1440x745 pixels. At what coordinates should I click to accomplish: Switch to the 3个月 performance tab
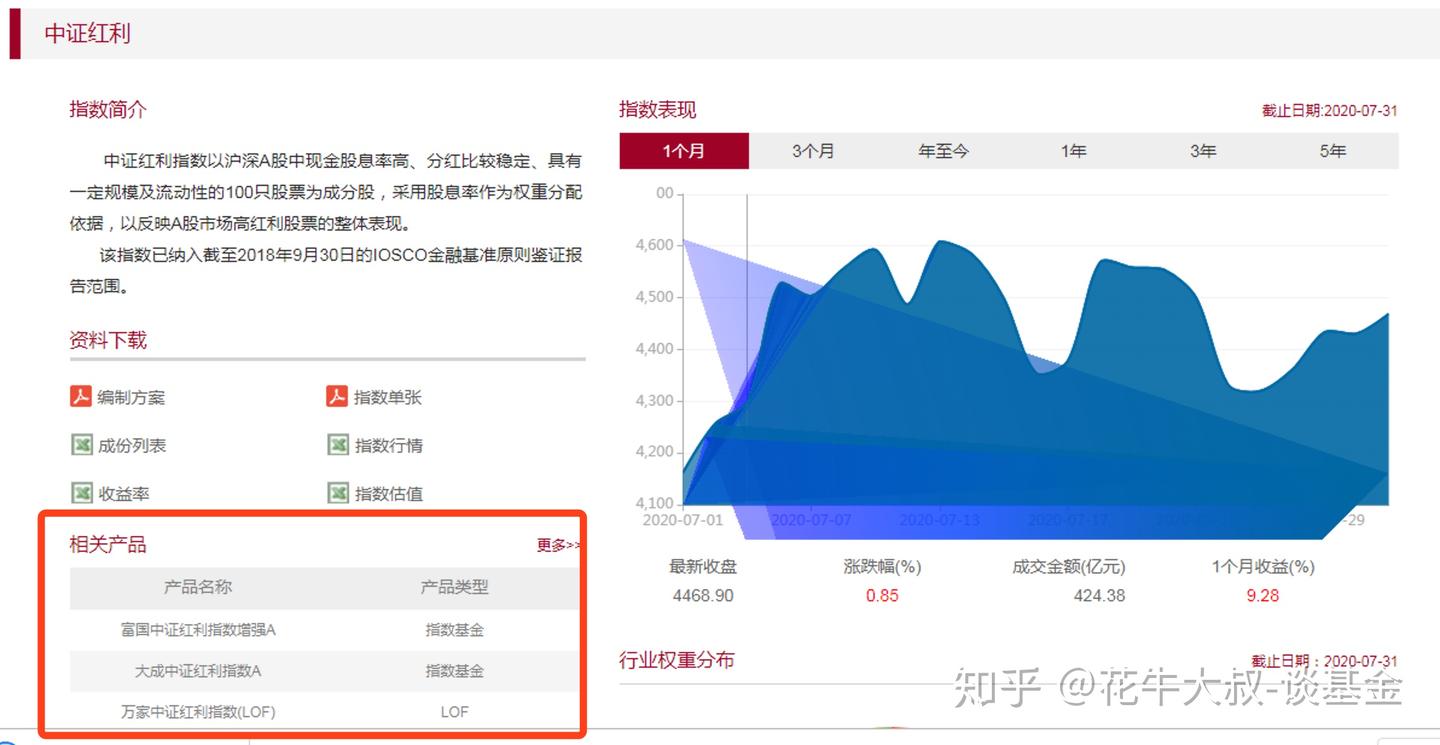[812, 150]
